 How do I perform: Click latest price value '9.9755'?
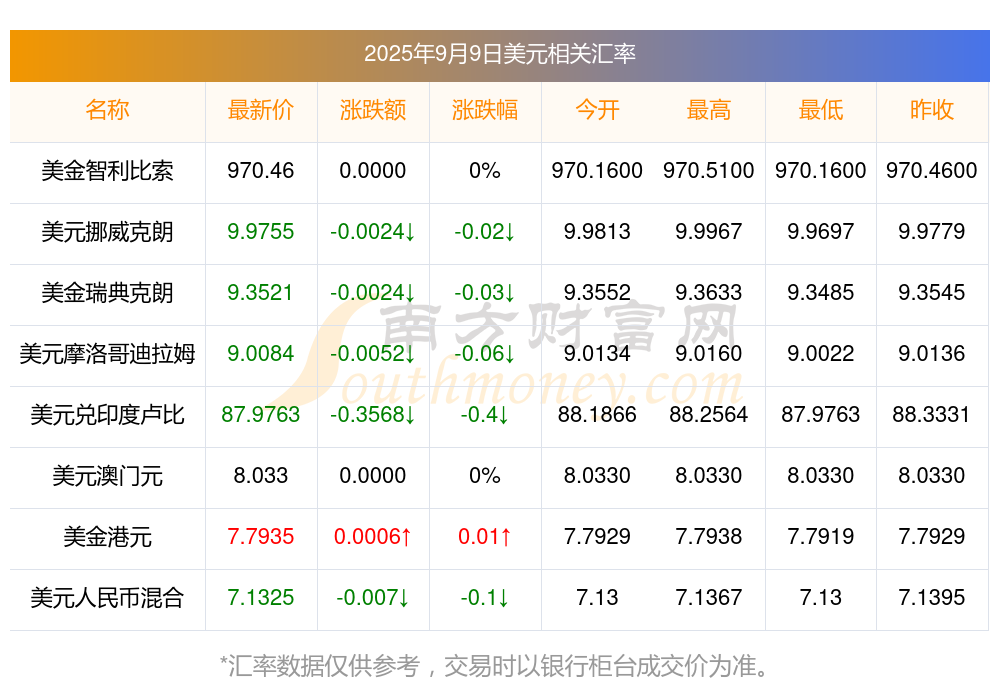[x=260, y=232]
